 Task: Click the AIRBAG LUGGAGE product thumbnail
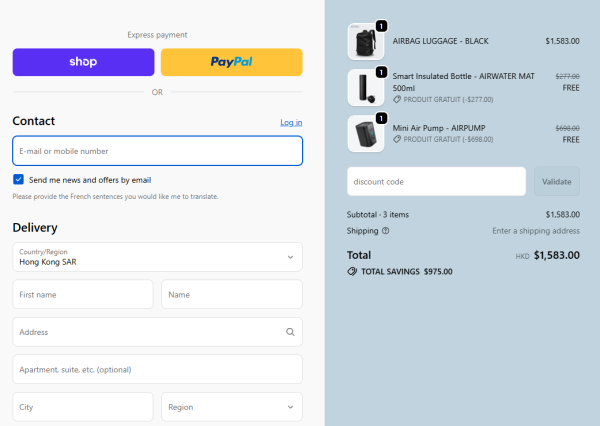click(x=365, y=42)
